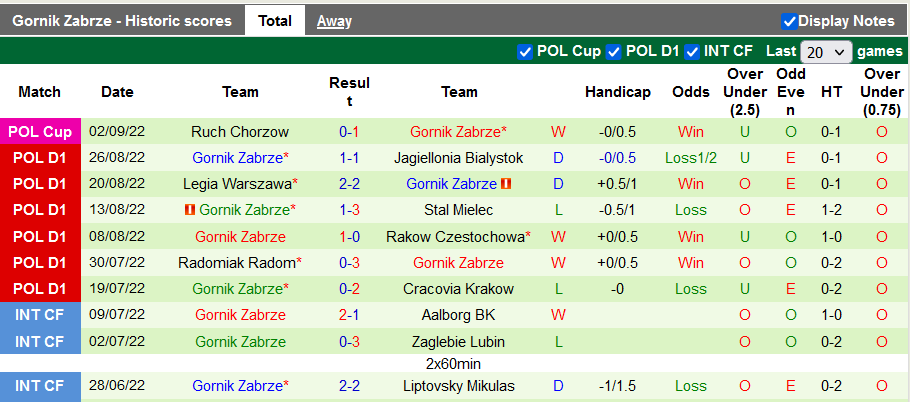This screenshot has width=910, height=402.
Task: Click red card icon in Stal Mielec match row
Action: [x=189, y=210]
